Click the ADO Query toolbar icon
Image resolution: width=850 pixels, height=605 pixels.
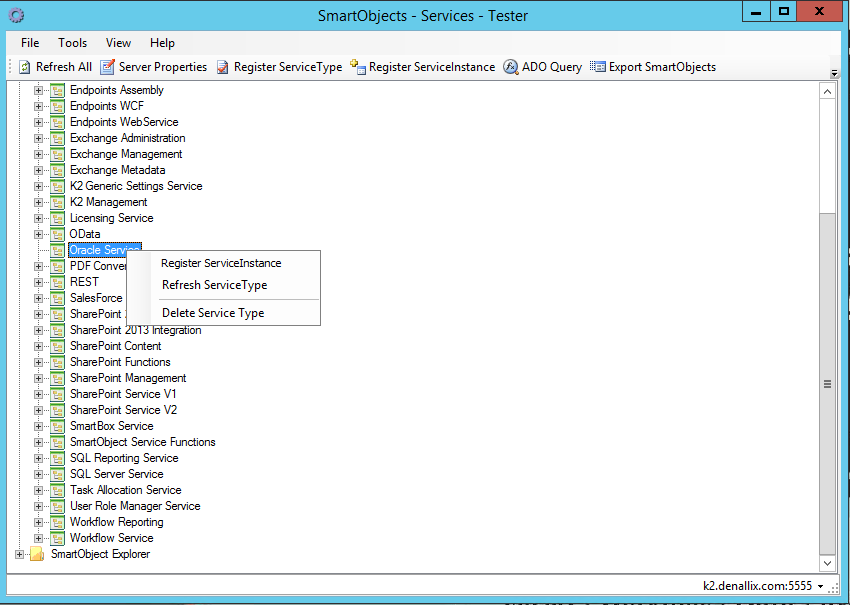[x=511, y=67]
